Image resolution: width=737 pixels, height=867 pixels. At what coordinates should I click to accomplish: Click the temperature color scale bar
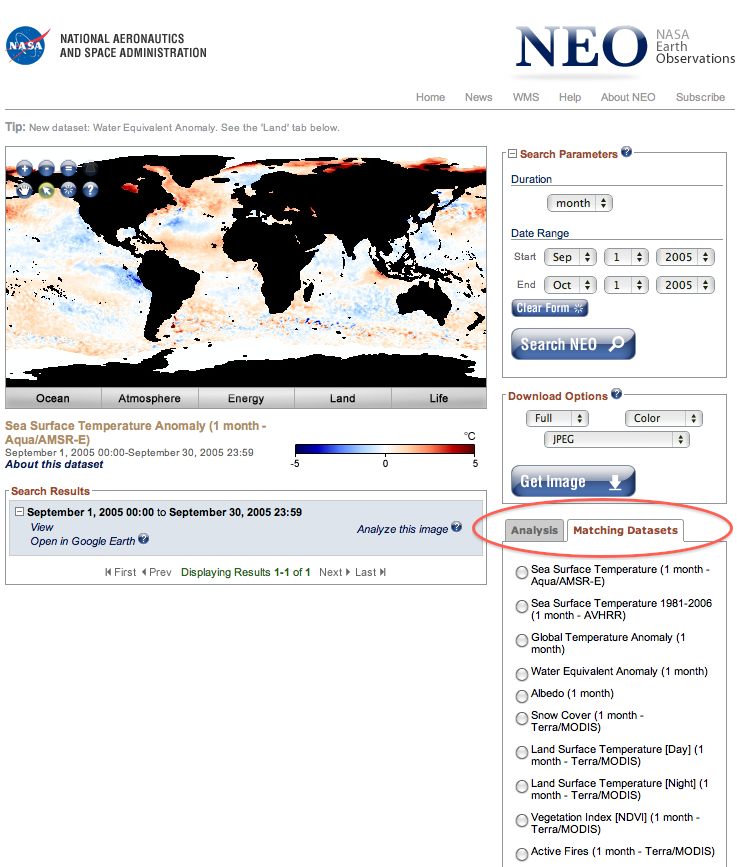[x=385, y=449]
